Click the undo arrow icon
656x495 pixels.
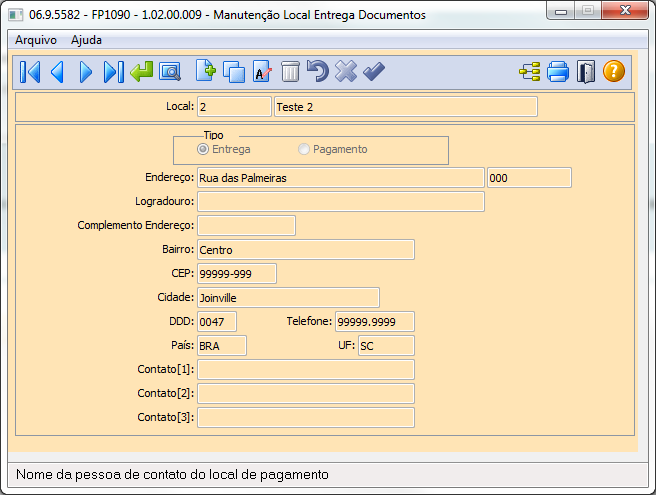coord(318,70)
